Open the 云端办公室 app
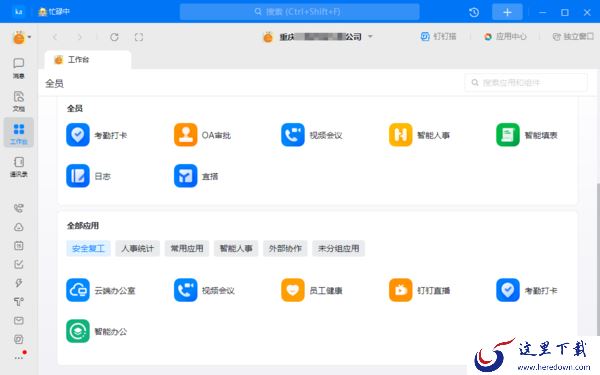 click(101, 290)
